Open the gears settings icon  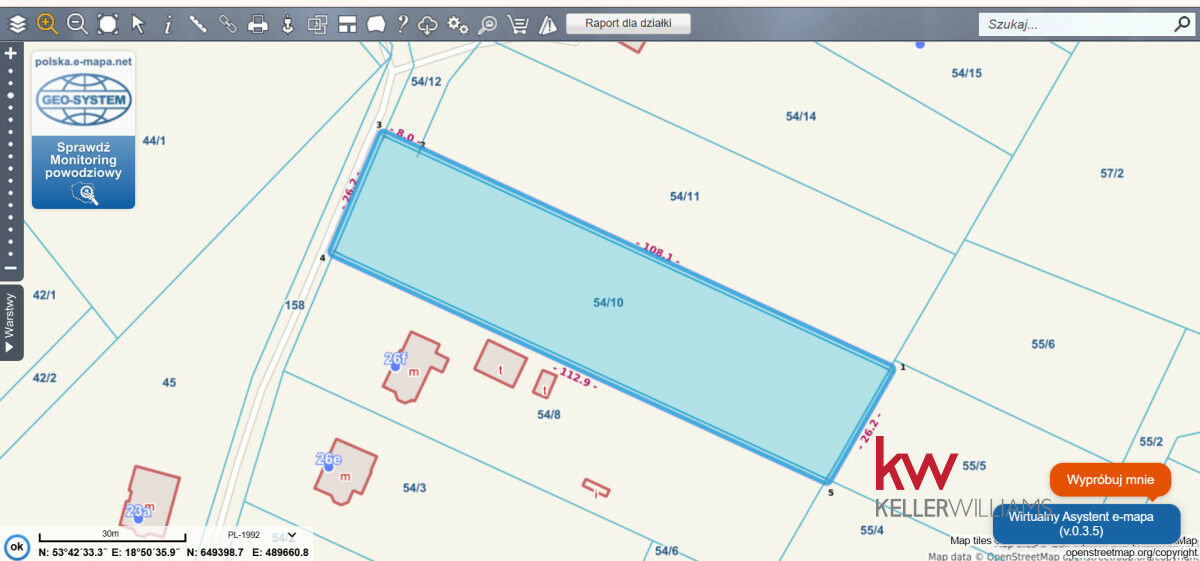coord(458,24)
